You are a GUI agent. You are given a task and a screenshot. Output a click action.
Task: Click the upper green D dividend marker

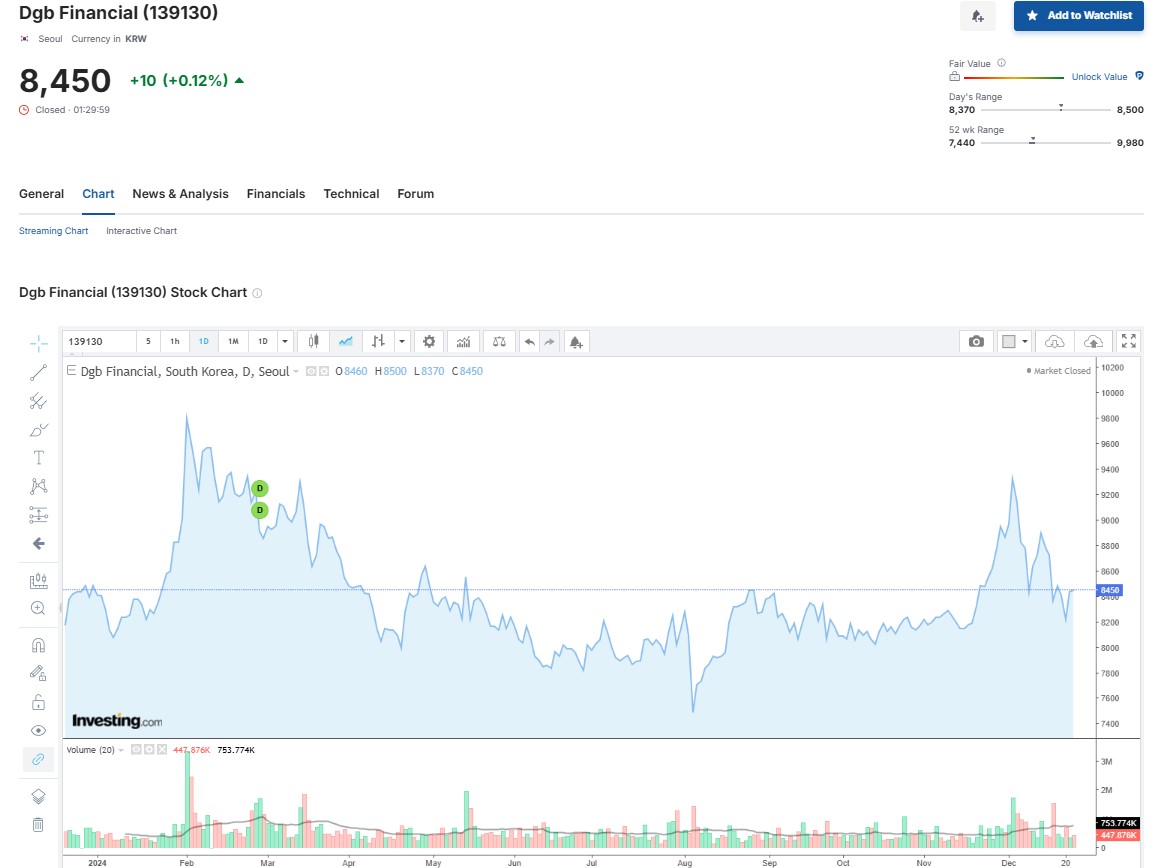click(259, 488)
